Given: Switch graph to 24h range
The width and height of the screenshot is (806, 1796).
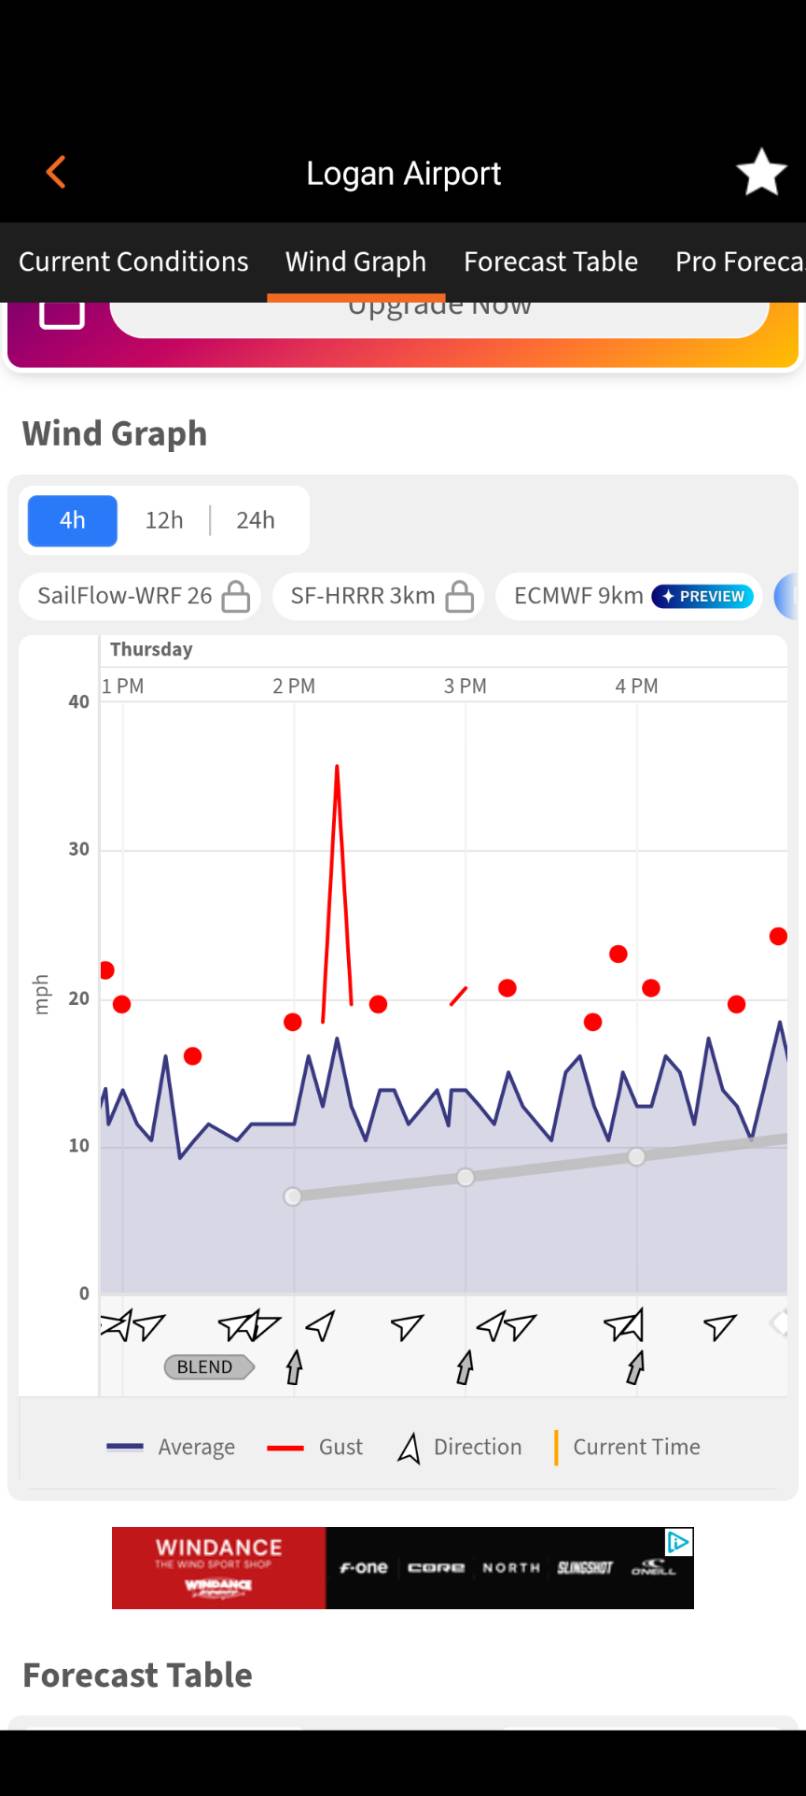Looking at the screenshot, I should tap(255, 520).
